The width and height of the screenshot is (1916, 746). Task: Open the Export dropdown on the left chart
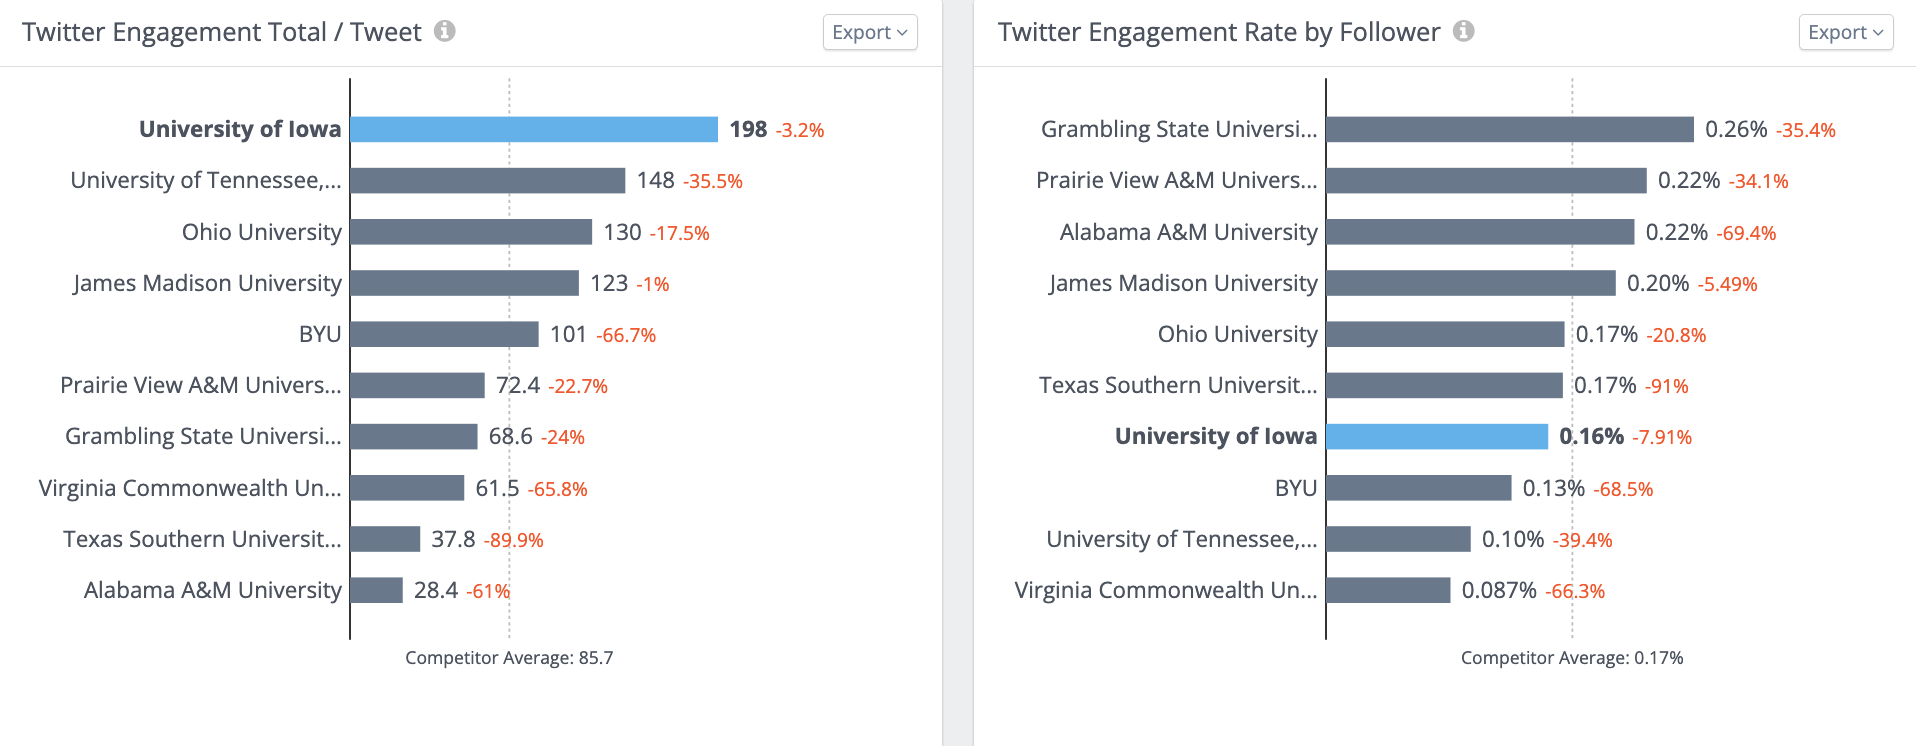click(x=869, y=31)
